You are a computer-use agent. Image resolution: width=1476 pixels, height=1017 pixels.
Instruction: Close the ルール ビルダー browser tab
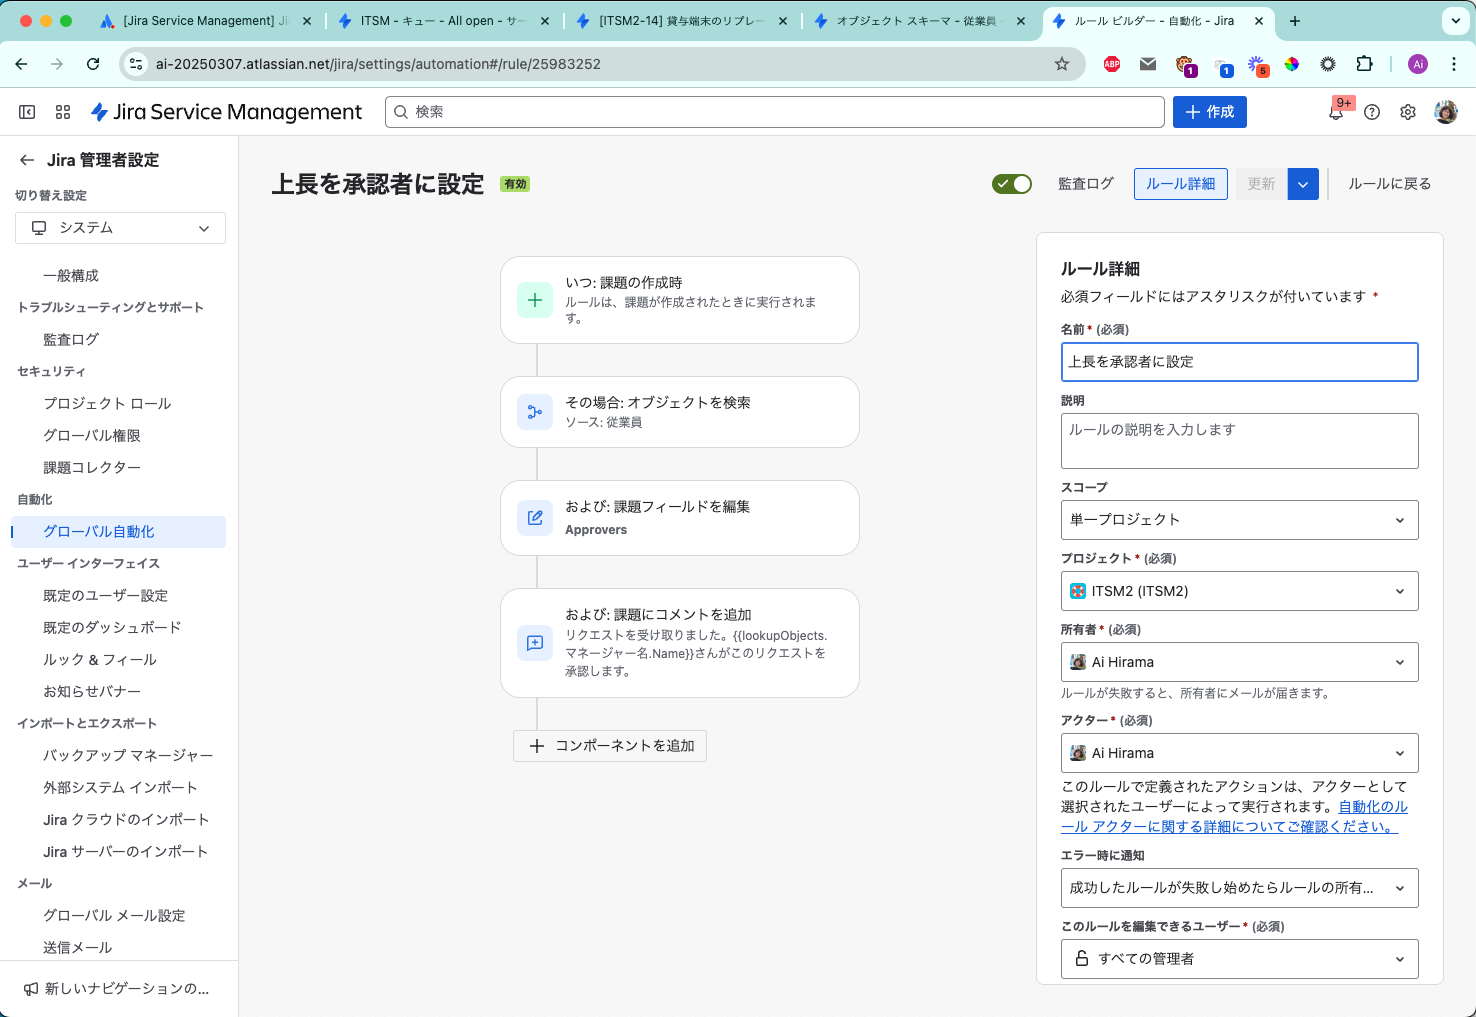point(1259,21)
